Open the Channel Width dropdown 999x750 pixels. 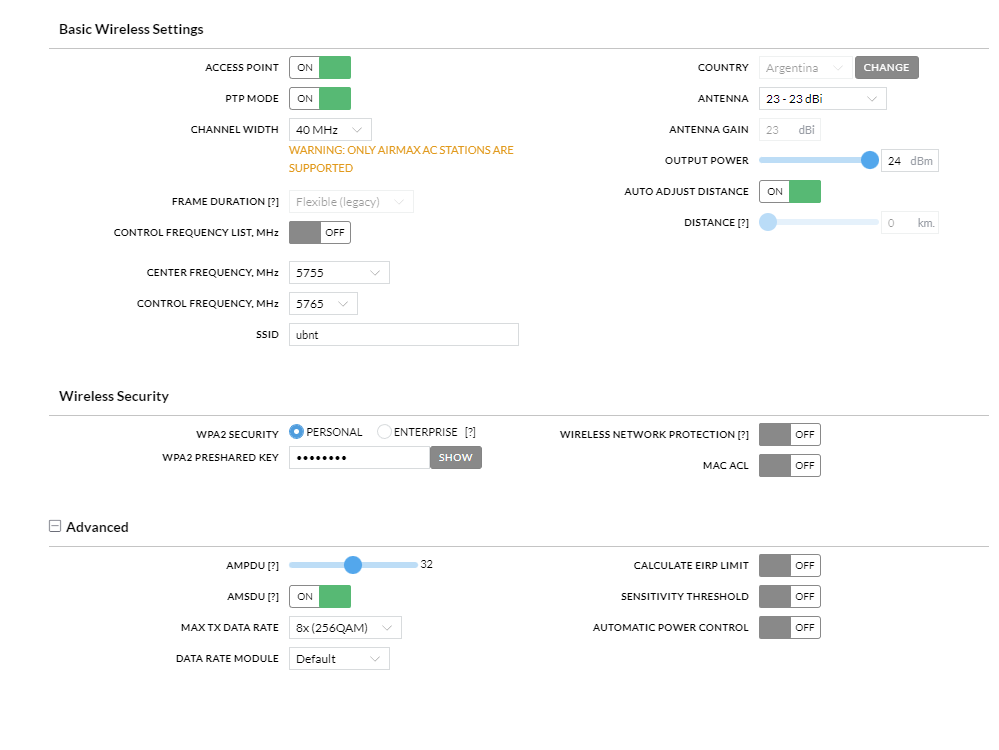pyautogui.click(x=330, y=130)
